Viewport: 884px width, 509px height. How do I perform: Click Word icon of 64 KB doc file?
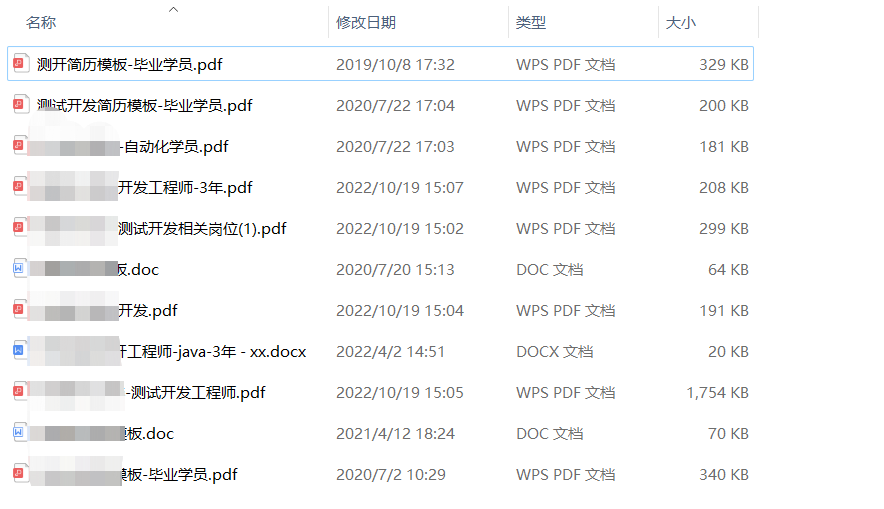19,268
